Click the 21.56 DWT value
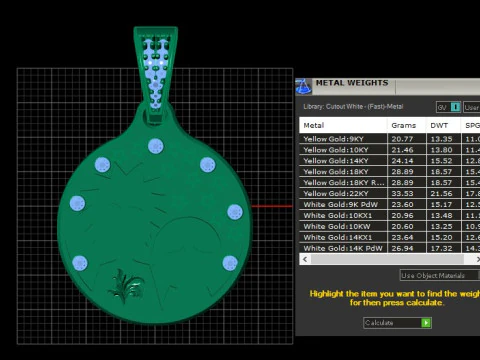The image size is (480, 360). [441, 194]
